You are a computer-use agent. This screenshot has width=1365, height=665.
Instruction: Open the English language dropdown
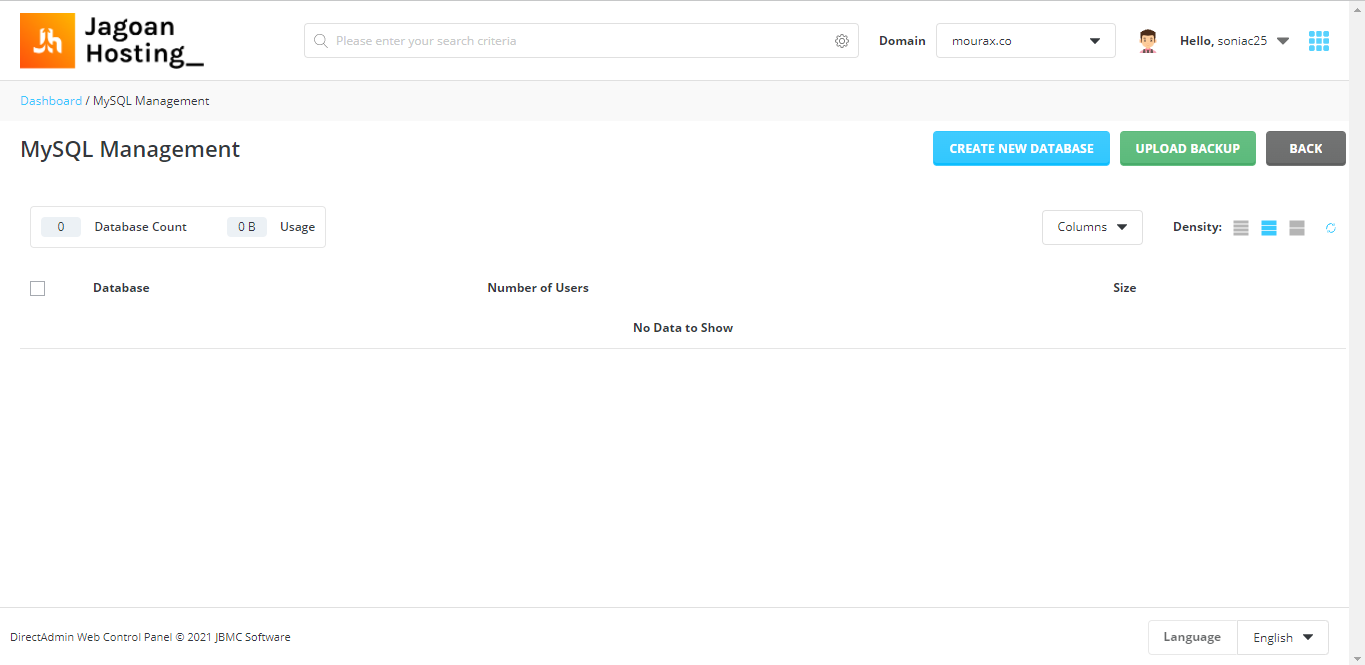click(x=1283, y=637)
